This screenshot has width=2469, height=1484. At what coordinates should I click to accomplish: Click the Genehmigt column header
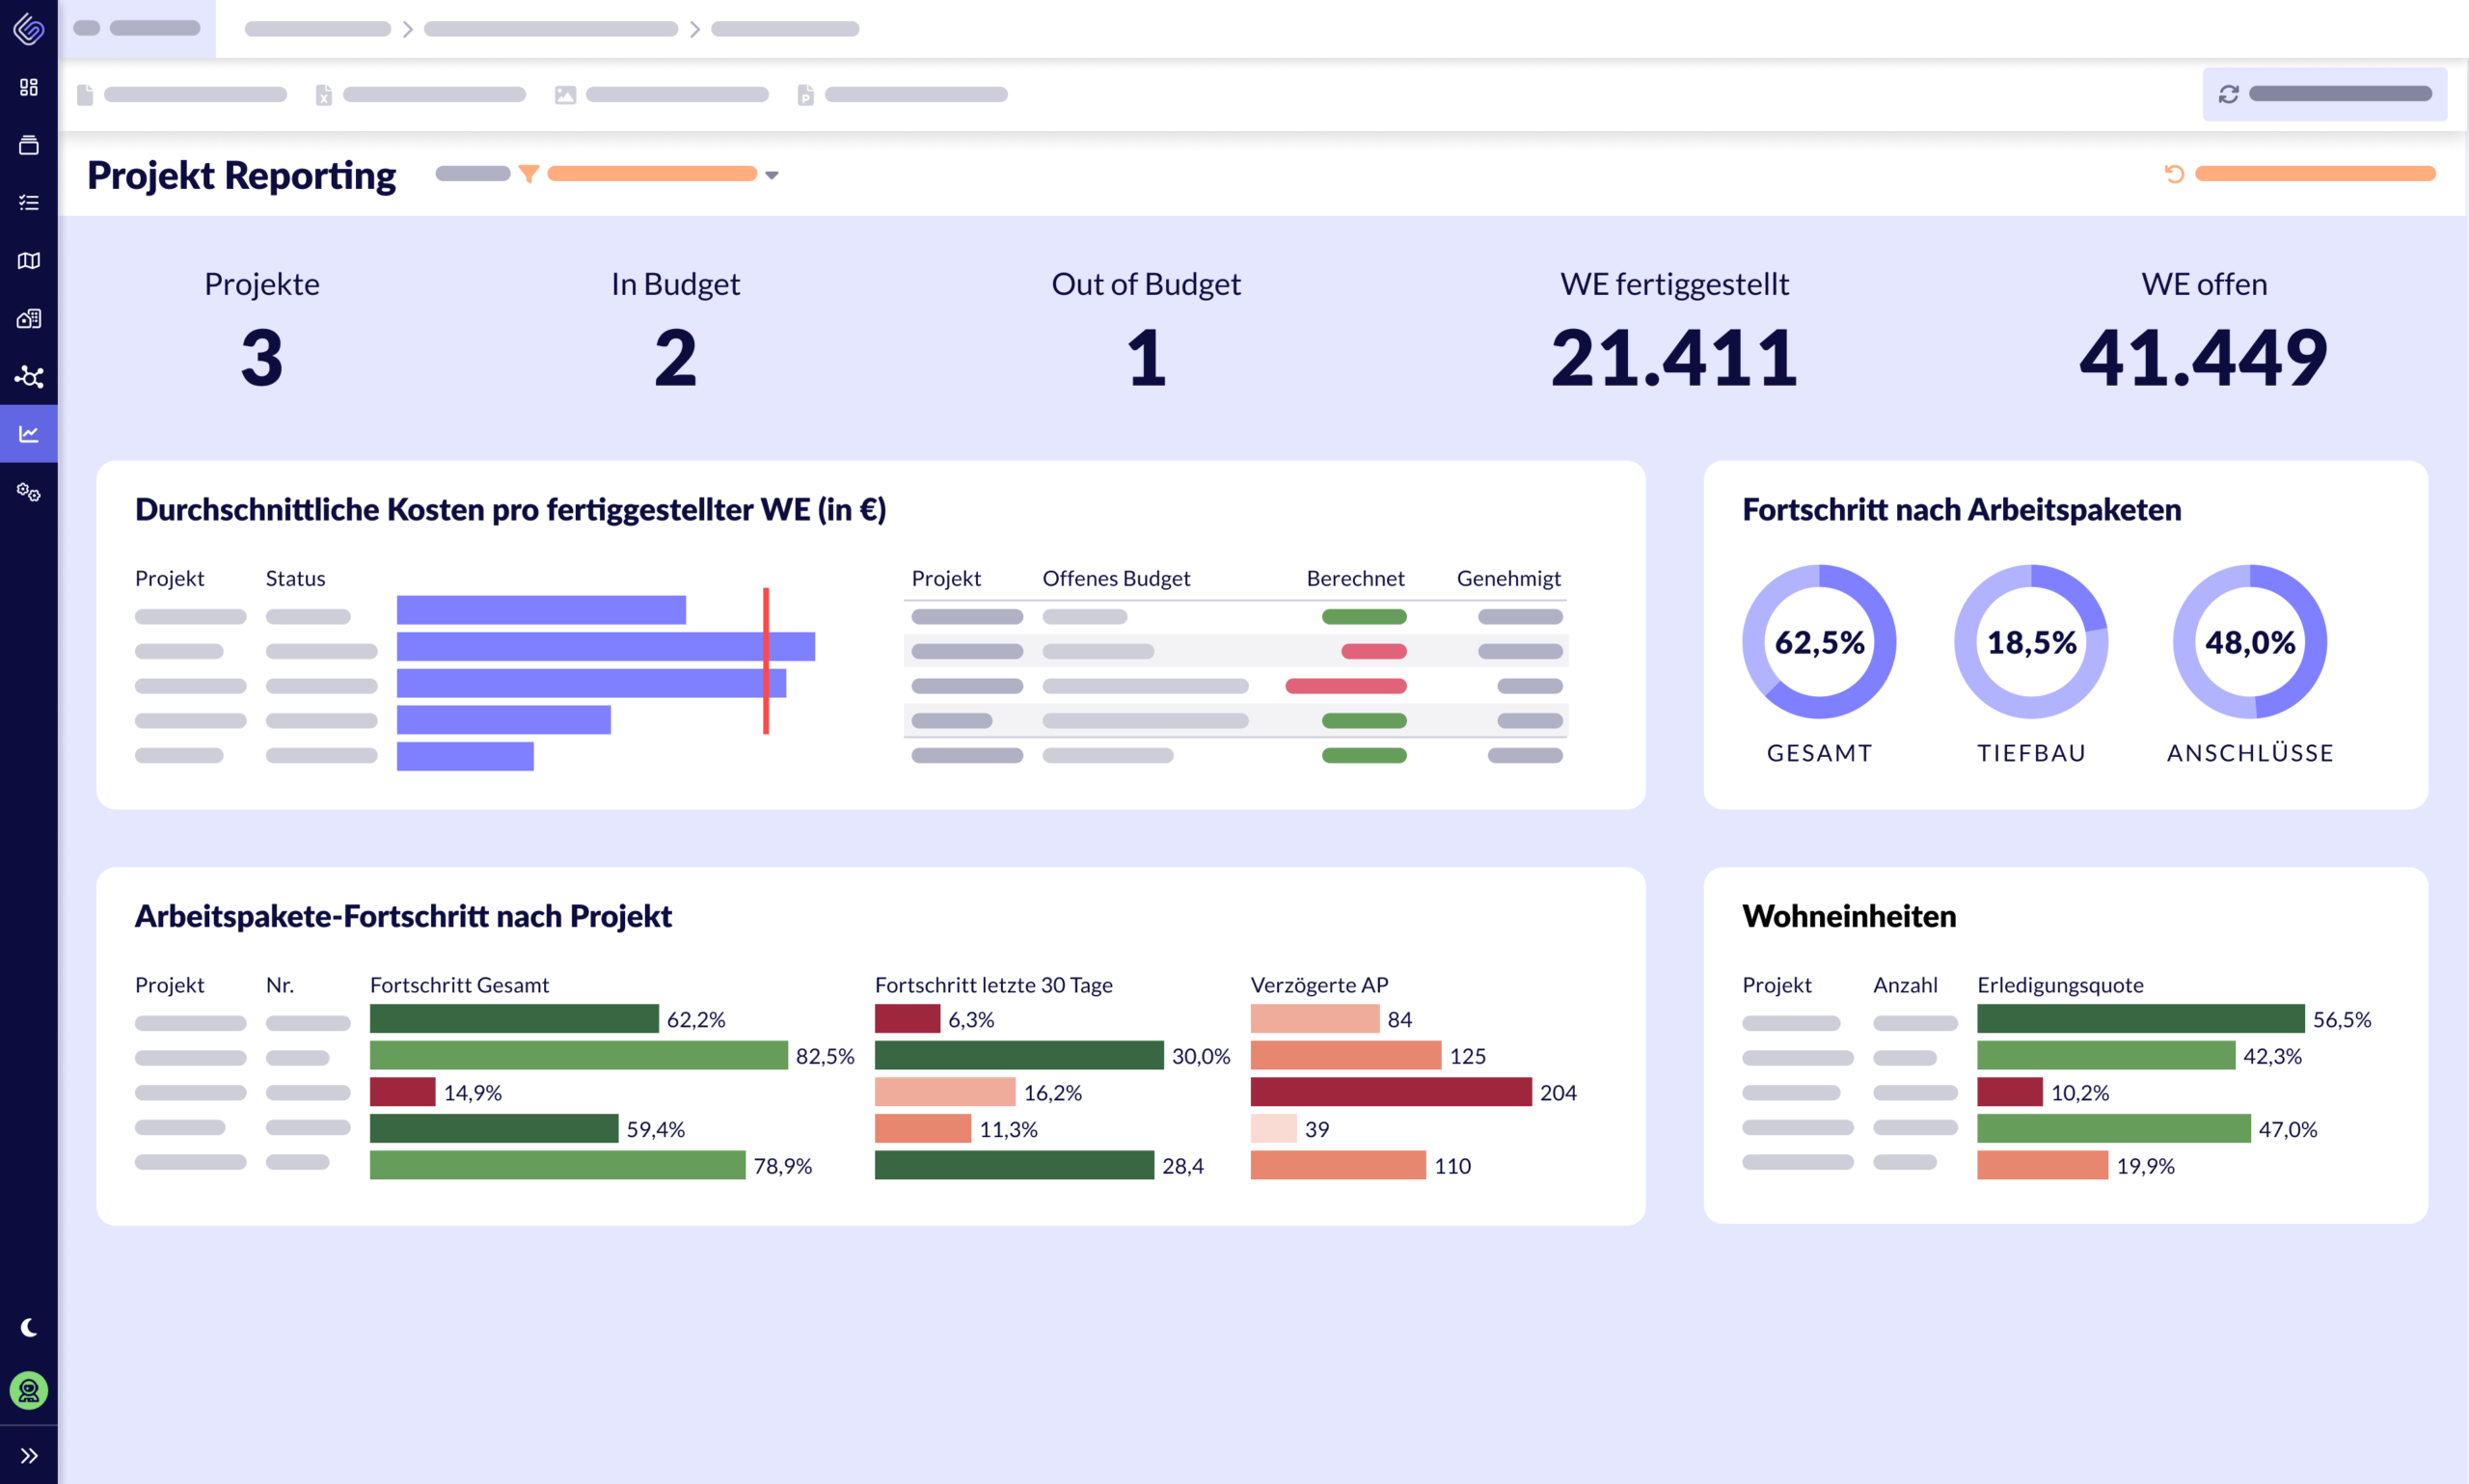1508,578
